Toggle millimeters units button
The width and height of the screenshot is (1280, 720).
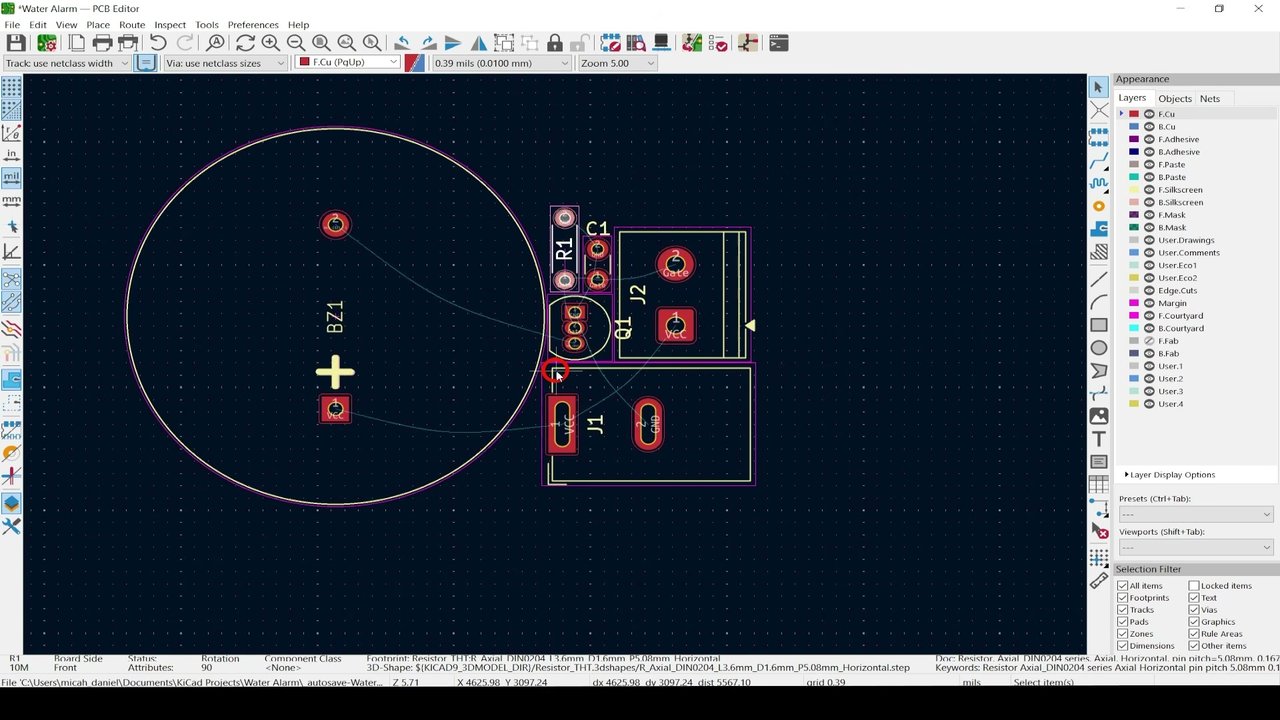point(11,201)
